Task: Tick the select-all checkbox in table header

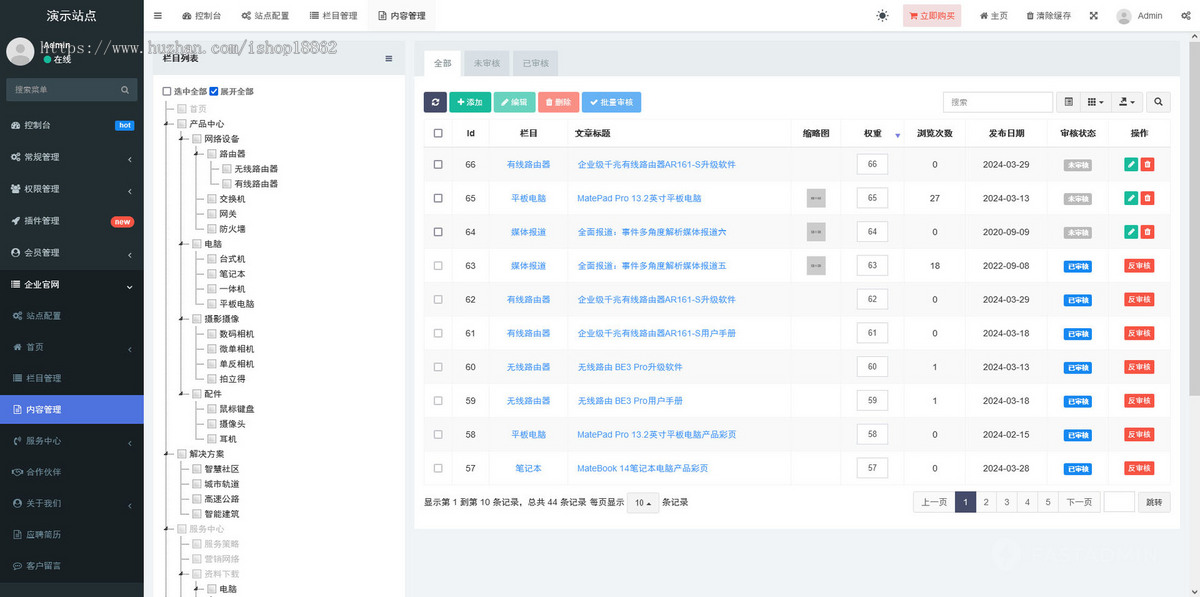Action: pos(437,132)
